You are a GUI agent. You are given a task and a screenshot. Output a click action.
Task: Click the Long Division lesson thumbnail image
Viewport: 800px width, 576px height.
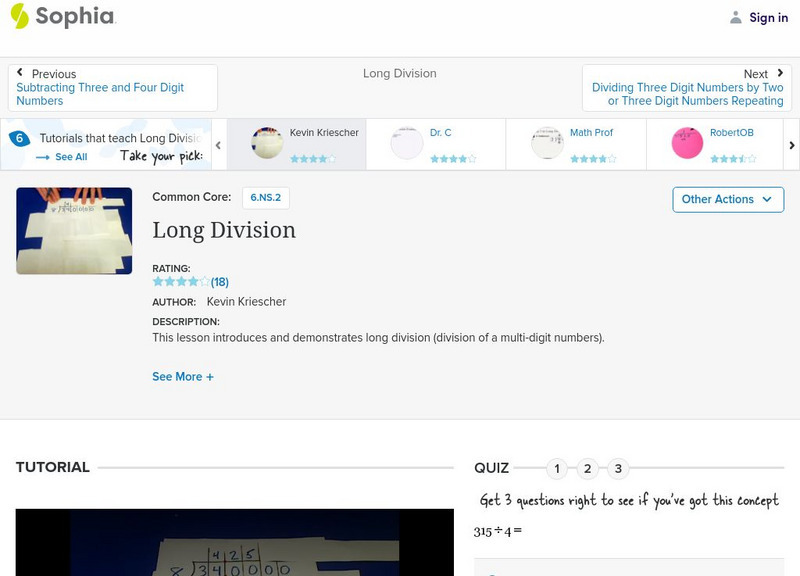pos(73,230)
